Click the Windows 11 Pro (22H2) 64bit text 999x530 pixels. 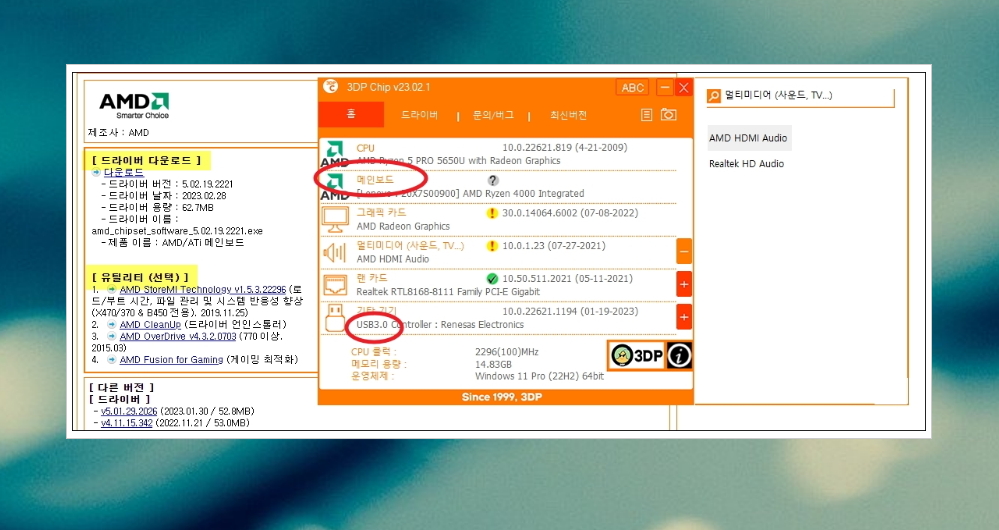point(539,376)
